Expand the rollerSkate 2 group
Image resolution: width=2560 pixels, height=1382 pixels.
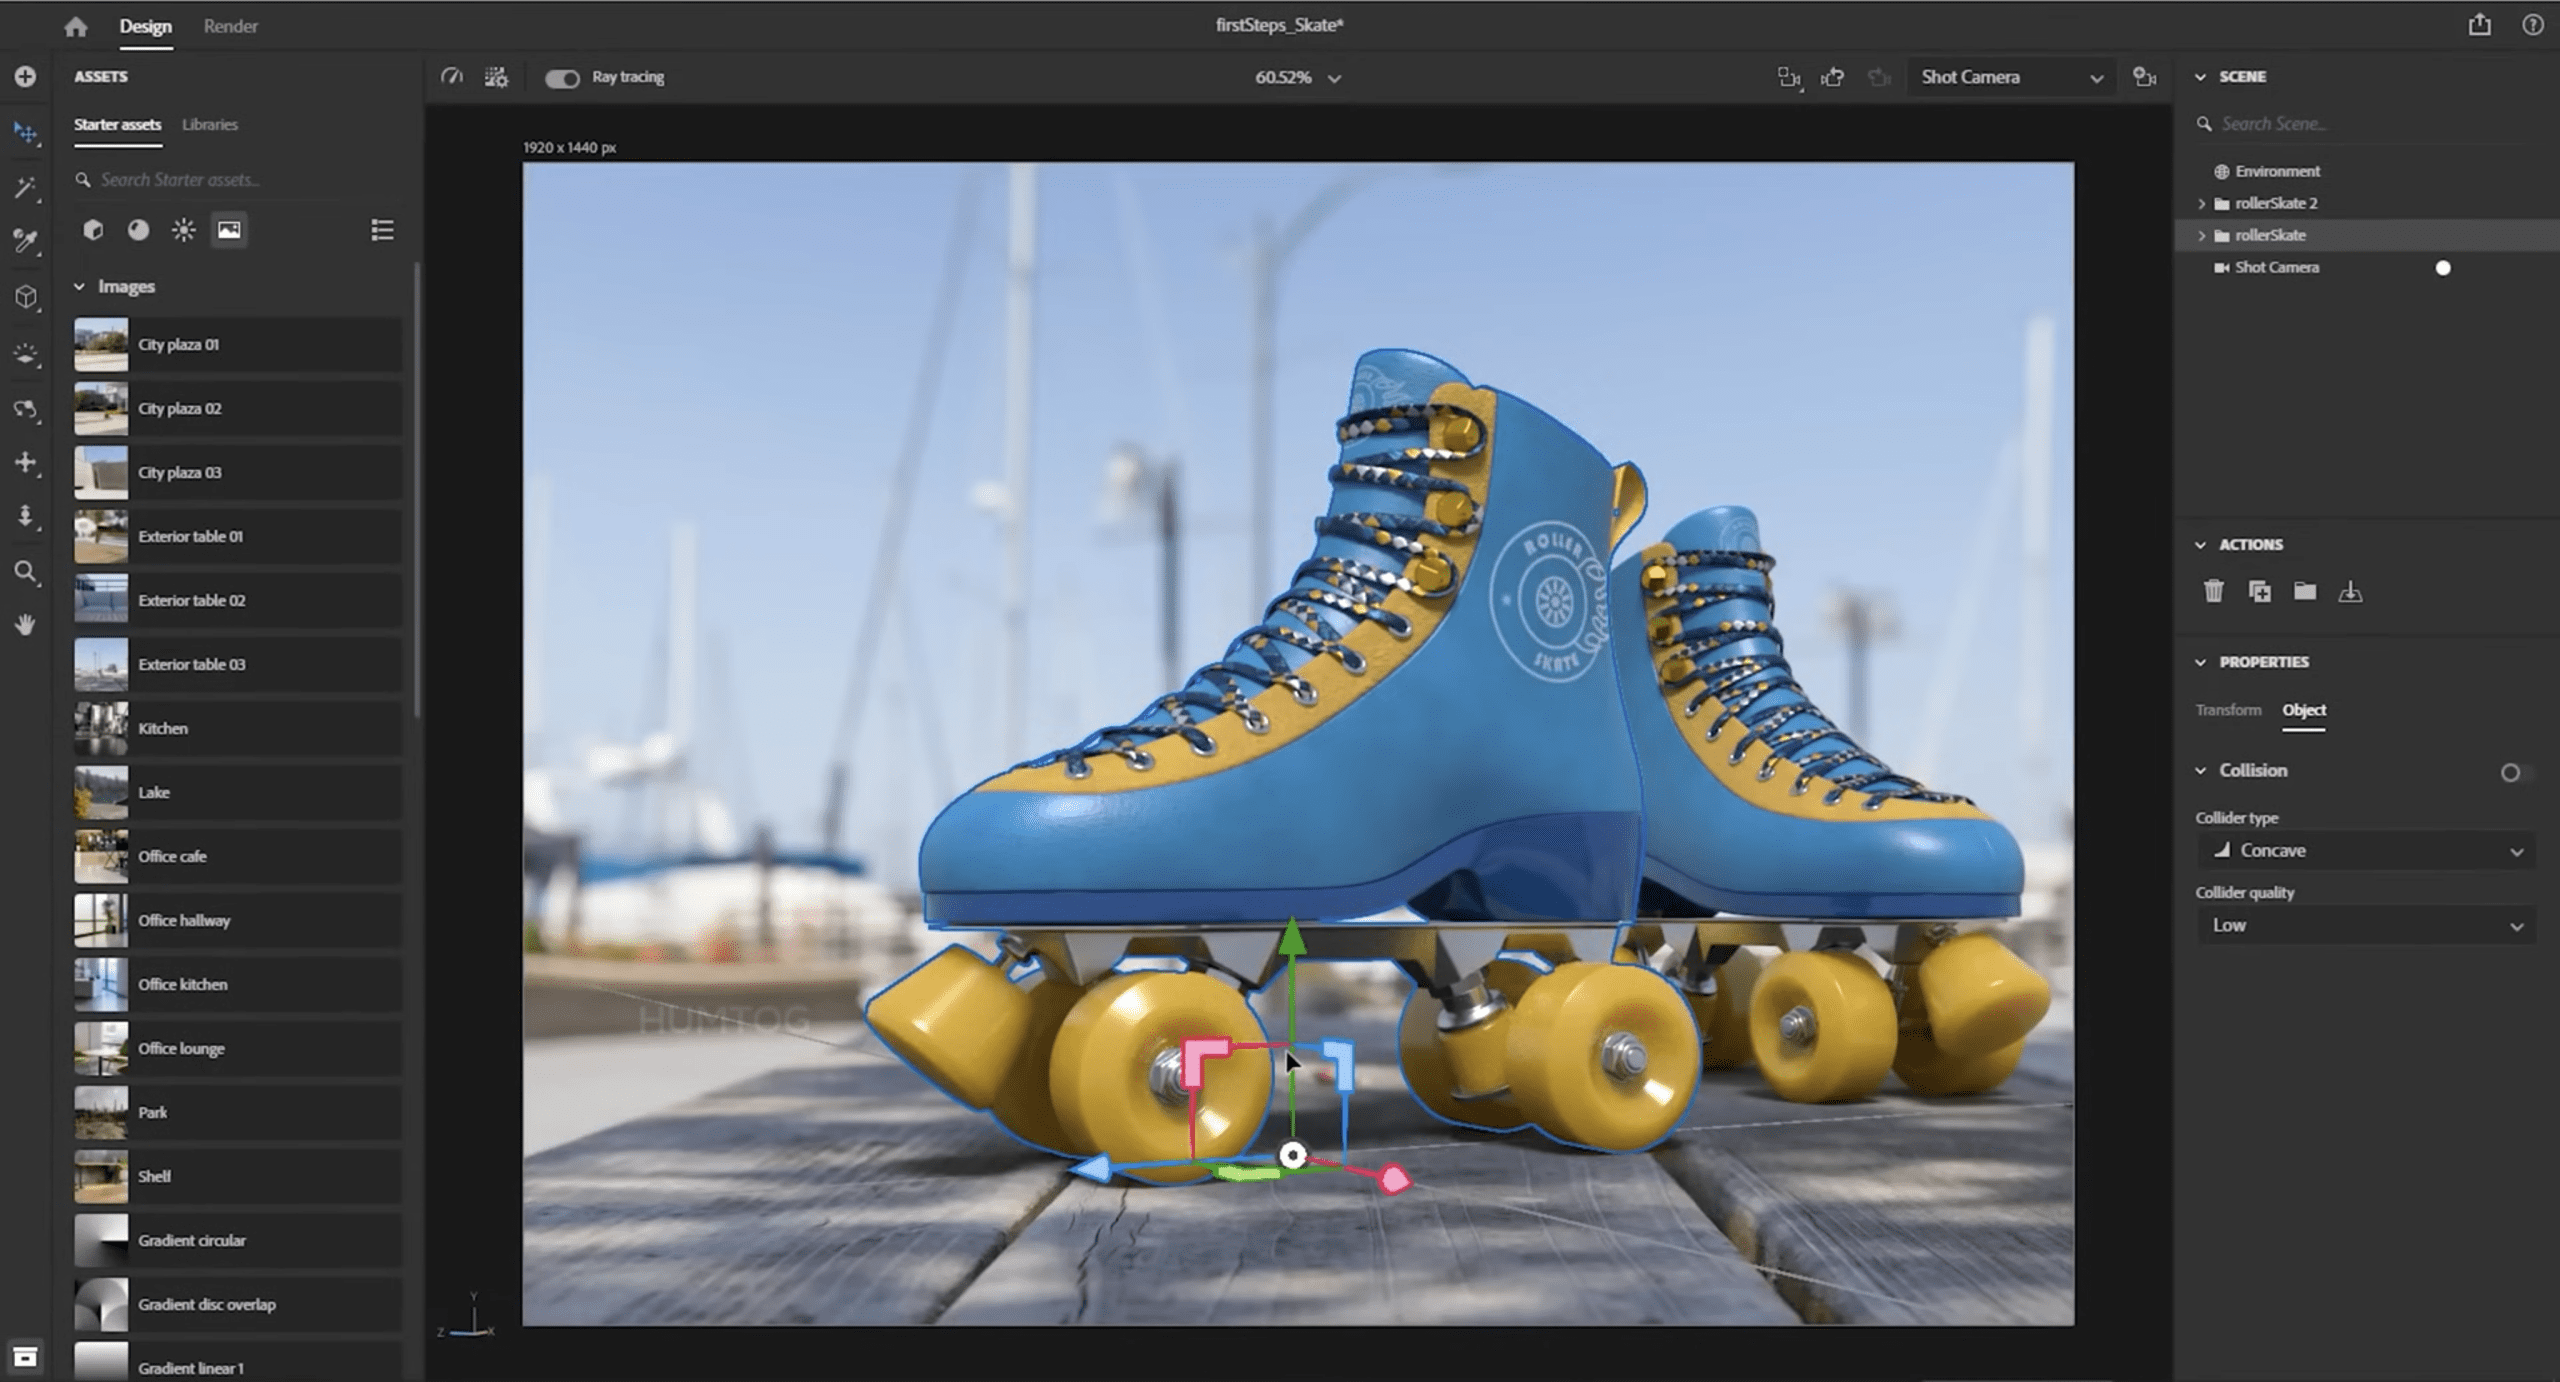pos(2201,204)
